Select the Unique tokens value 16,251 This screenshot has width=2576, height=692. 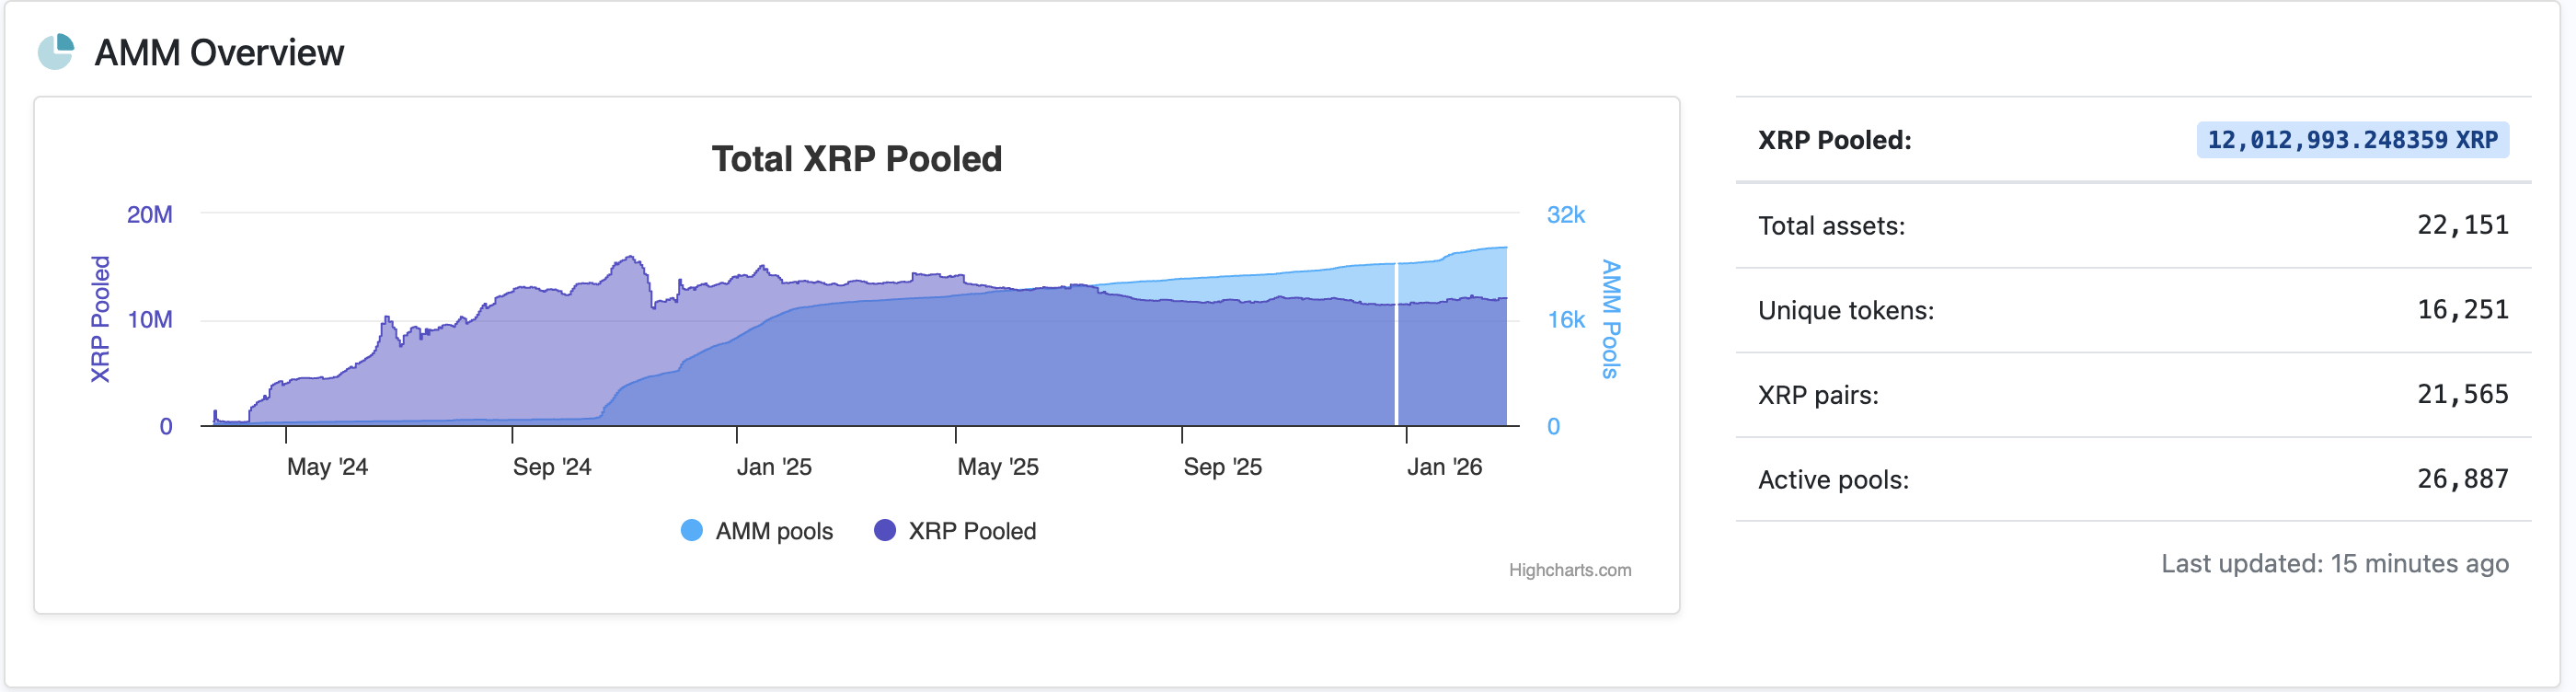point(2462,310)
